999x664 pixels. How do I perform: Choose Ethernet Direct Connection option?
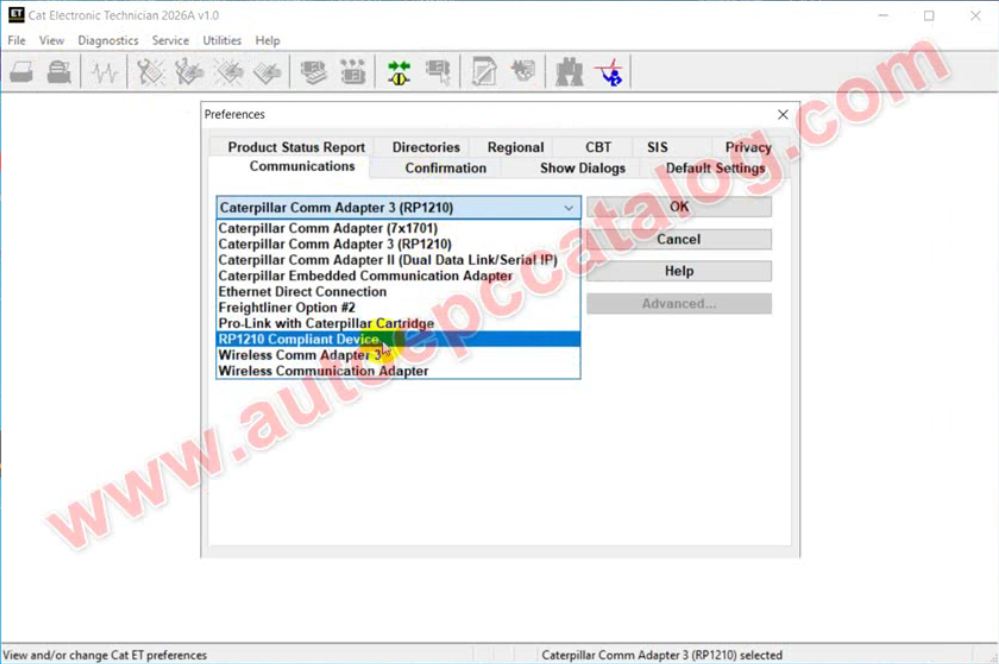point(302,292)
